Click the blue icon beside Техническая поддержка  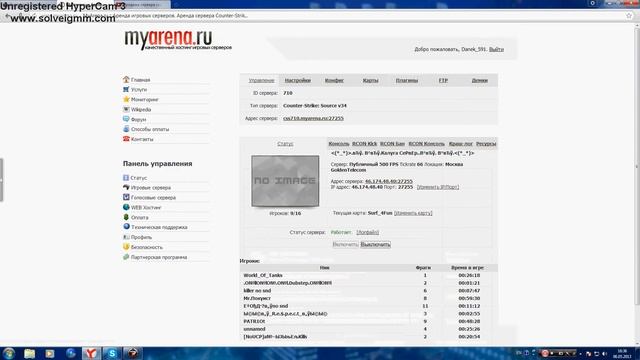click(x=126, y=227)
